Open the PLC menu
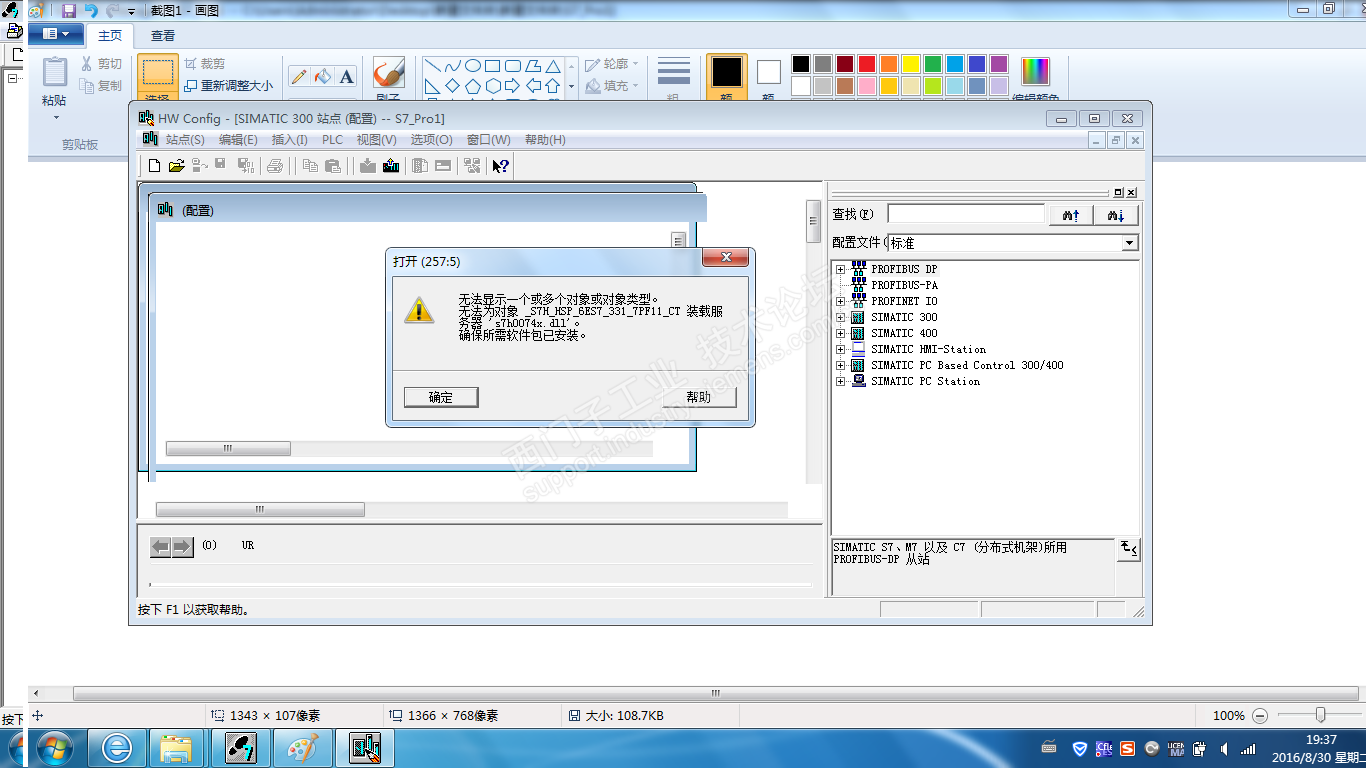Image resolution: width=1366 pixels, height=768 pixels. coord(332,140)
